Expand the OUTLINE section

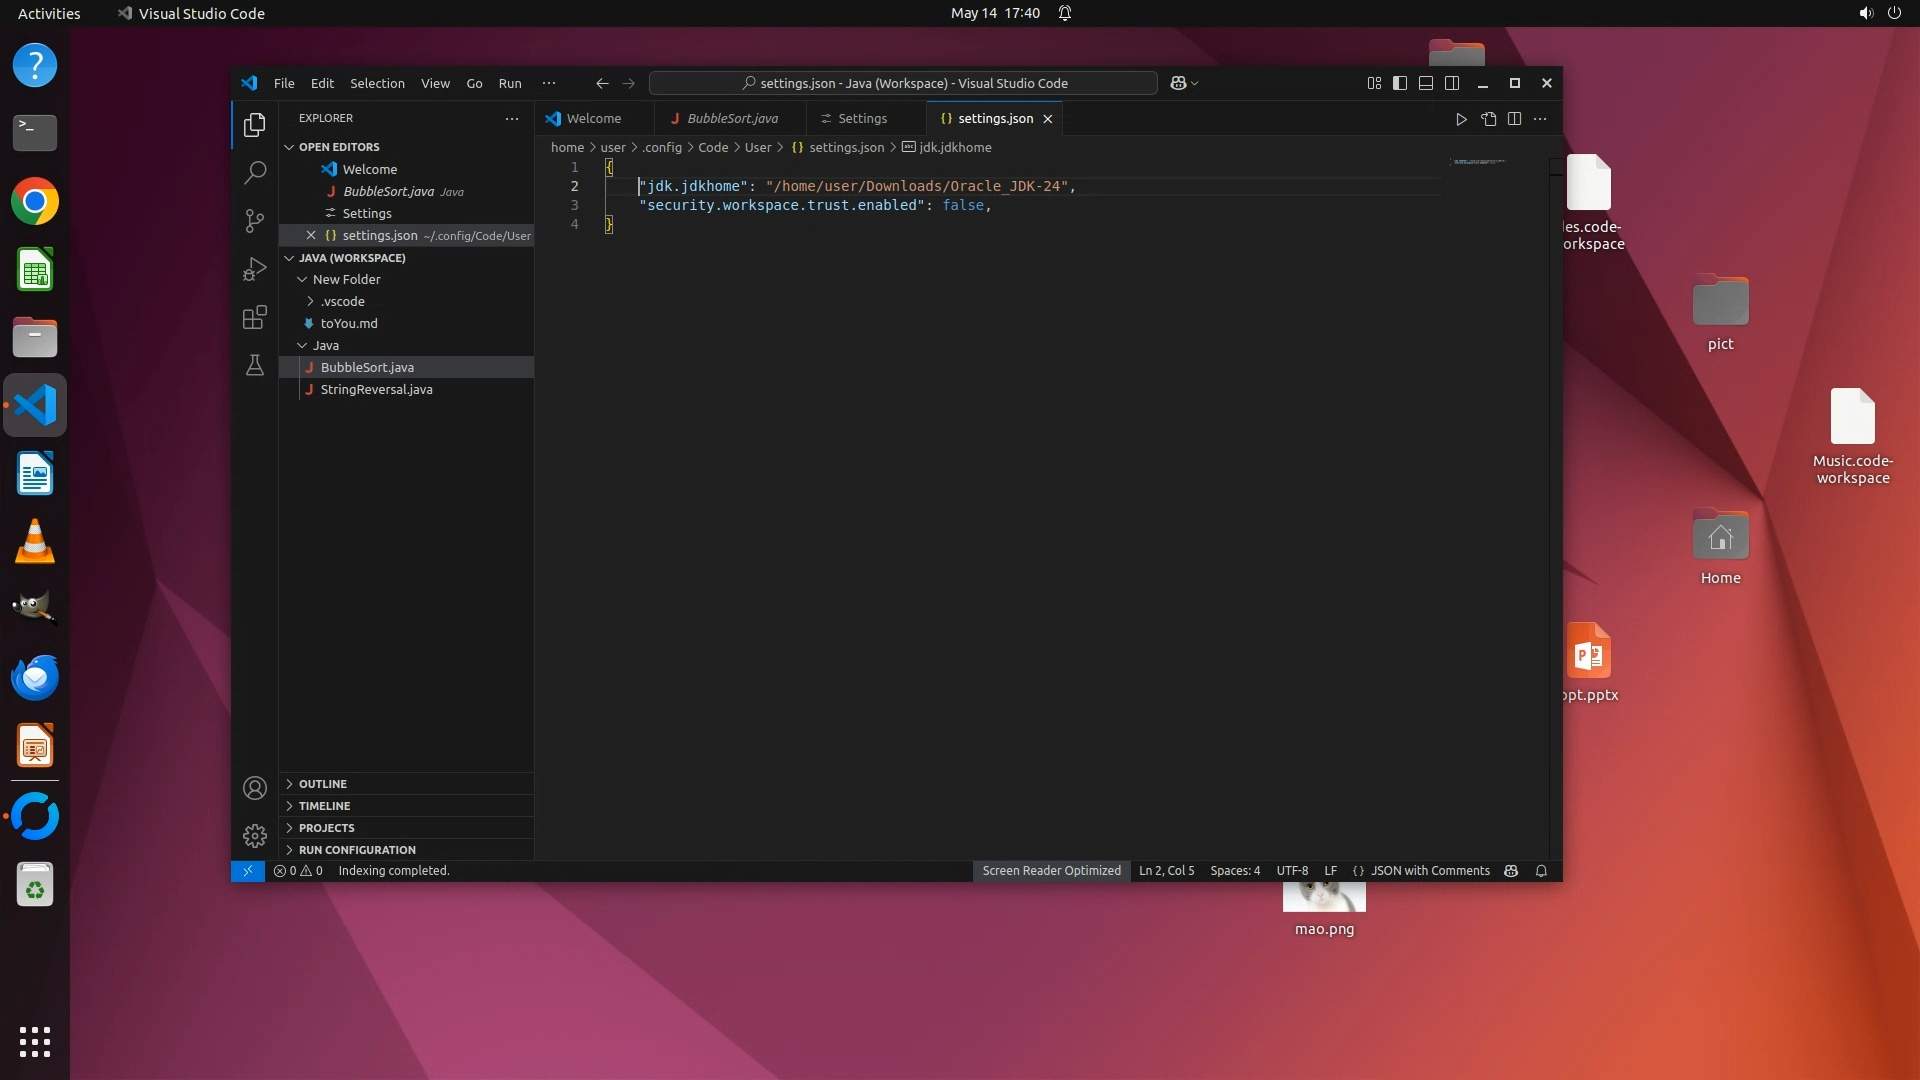tap(322, 784)
